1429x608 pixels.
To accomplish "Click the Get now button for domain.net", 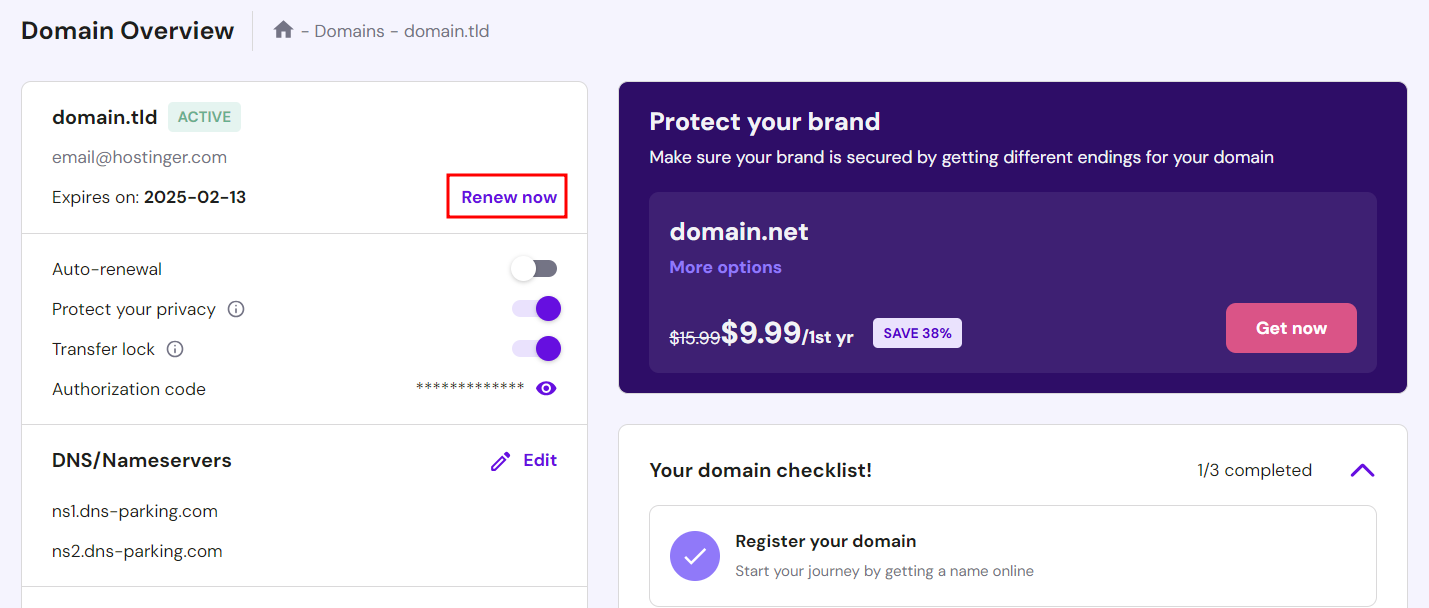I will (x=1290, y=327).
